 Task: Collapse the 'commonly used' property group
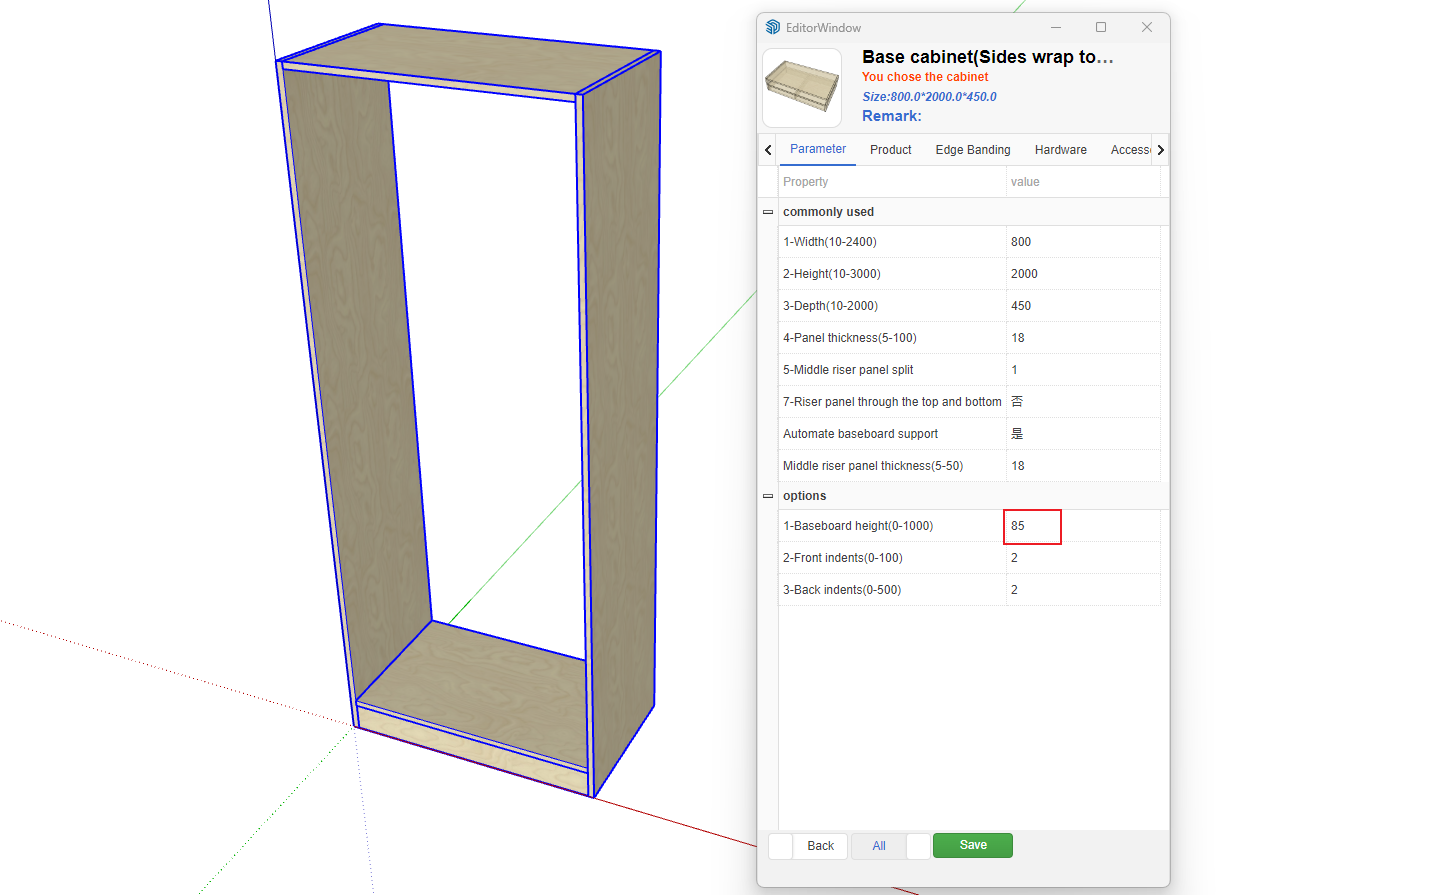point(768,212)
